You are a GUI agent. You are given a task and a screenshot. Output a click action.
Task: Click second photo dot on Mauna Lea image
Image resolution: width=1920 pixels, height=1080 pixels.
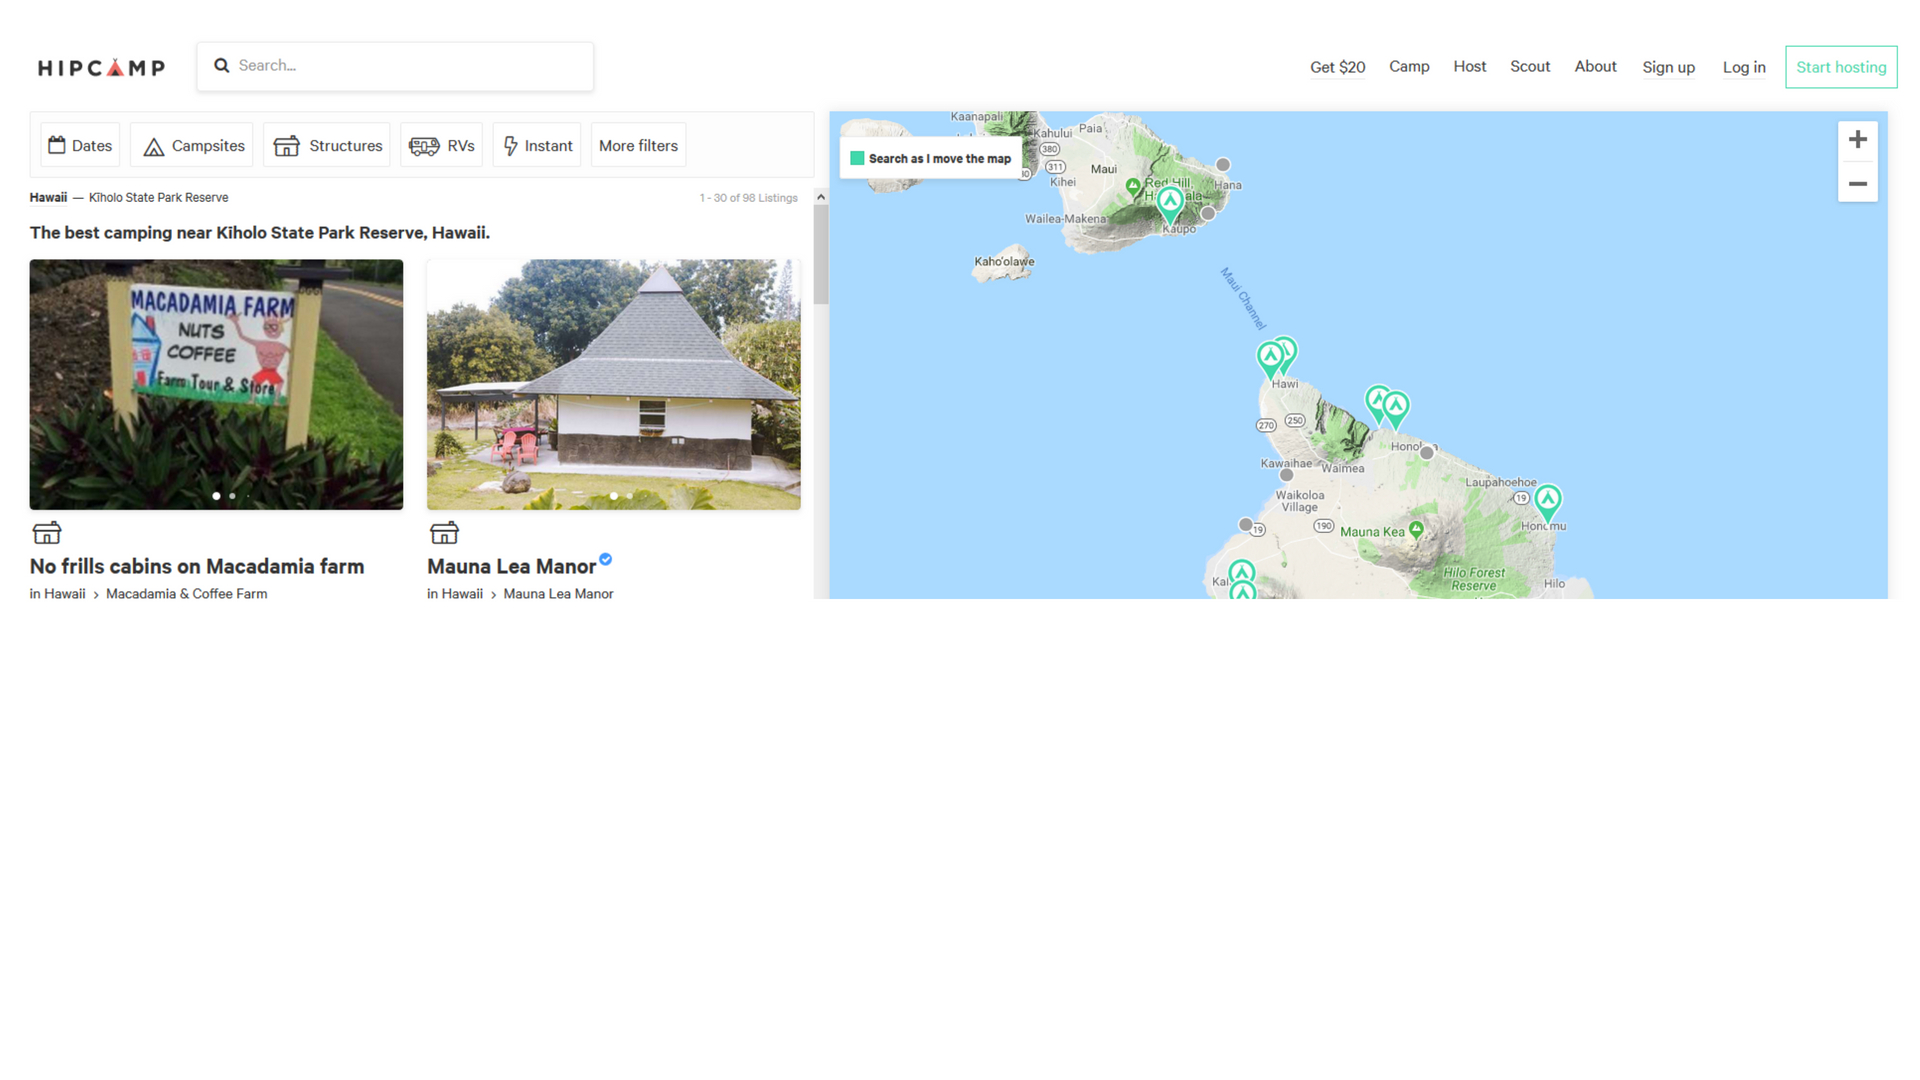pyautogui.click(x=629, y=496)
